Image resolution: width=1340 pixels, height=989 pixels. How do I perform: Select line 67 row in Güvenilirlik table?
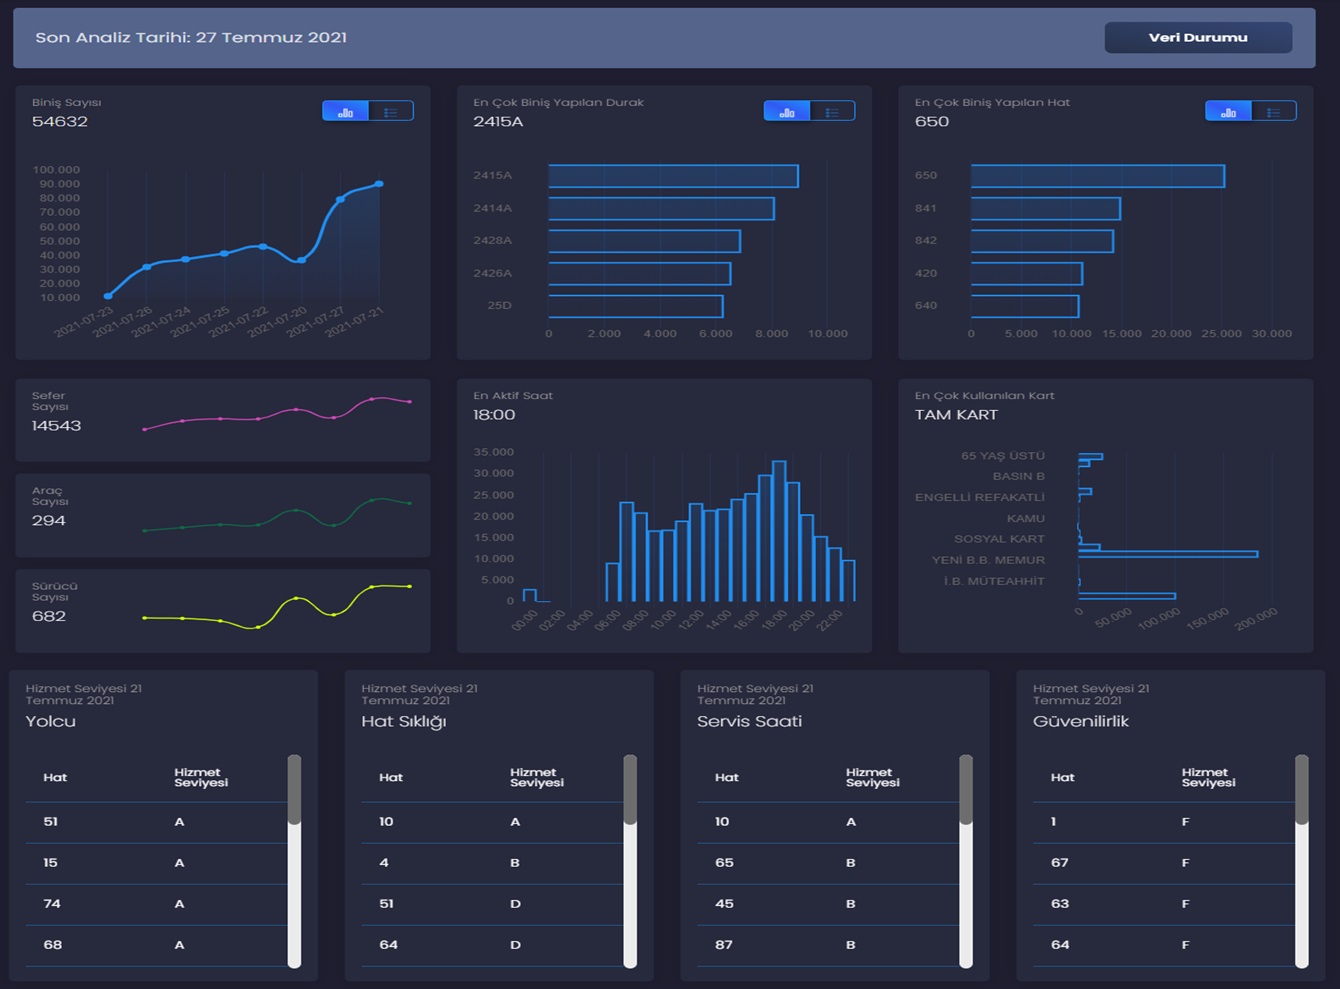[x=1163, y=863]
